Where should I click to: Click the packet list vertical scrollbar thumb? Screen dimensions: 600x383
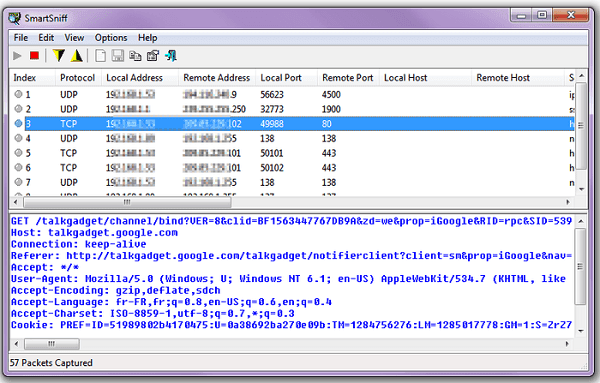(x=581, y=125)
